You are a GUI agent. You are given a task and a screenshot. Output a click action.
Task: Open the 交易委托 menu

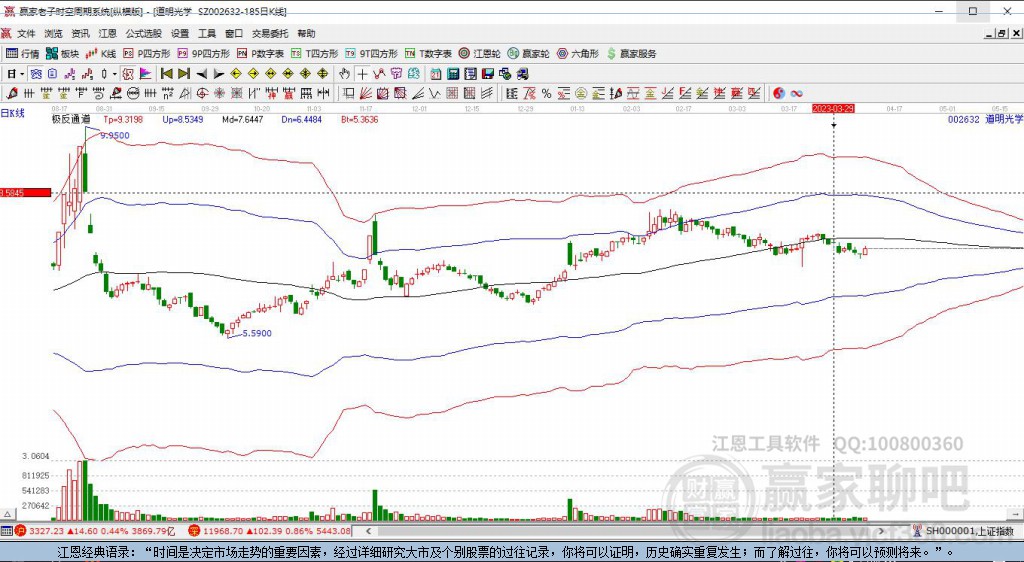[270, 33]
